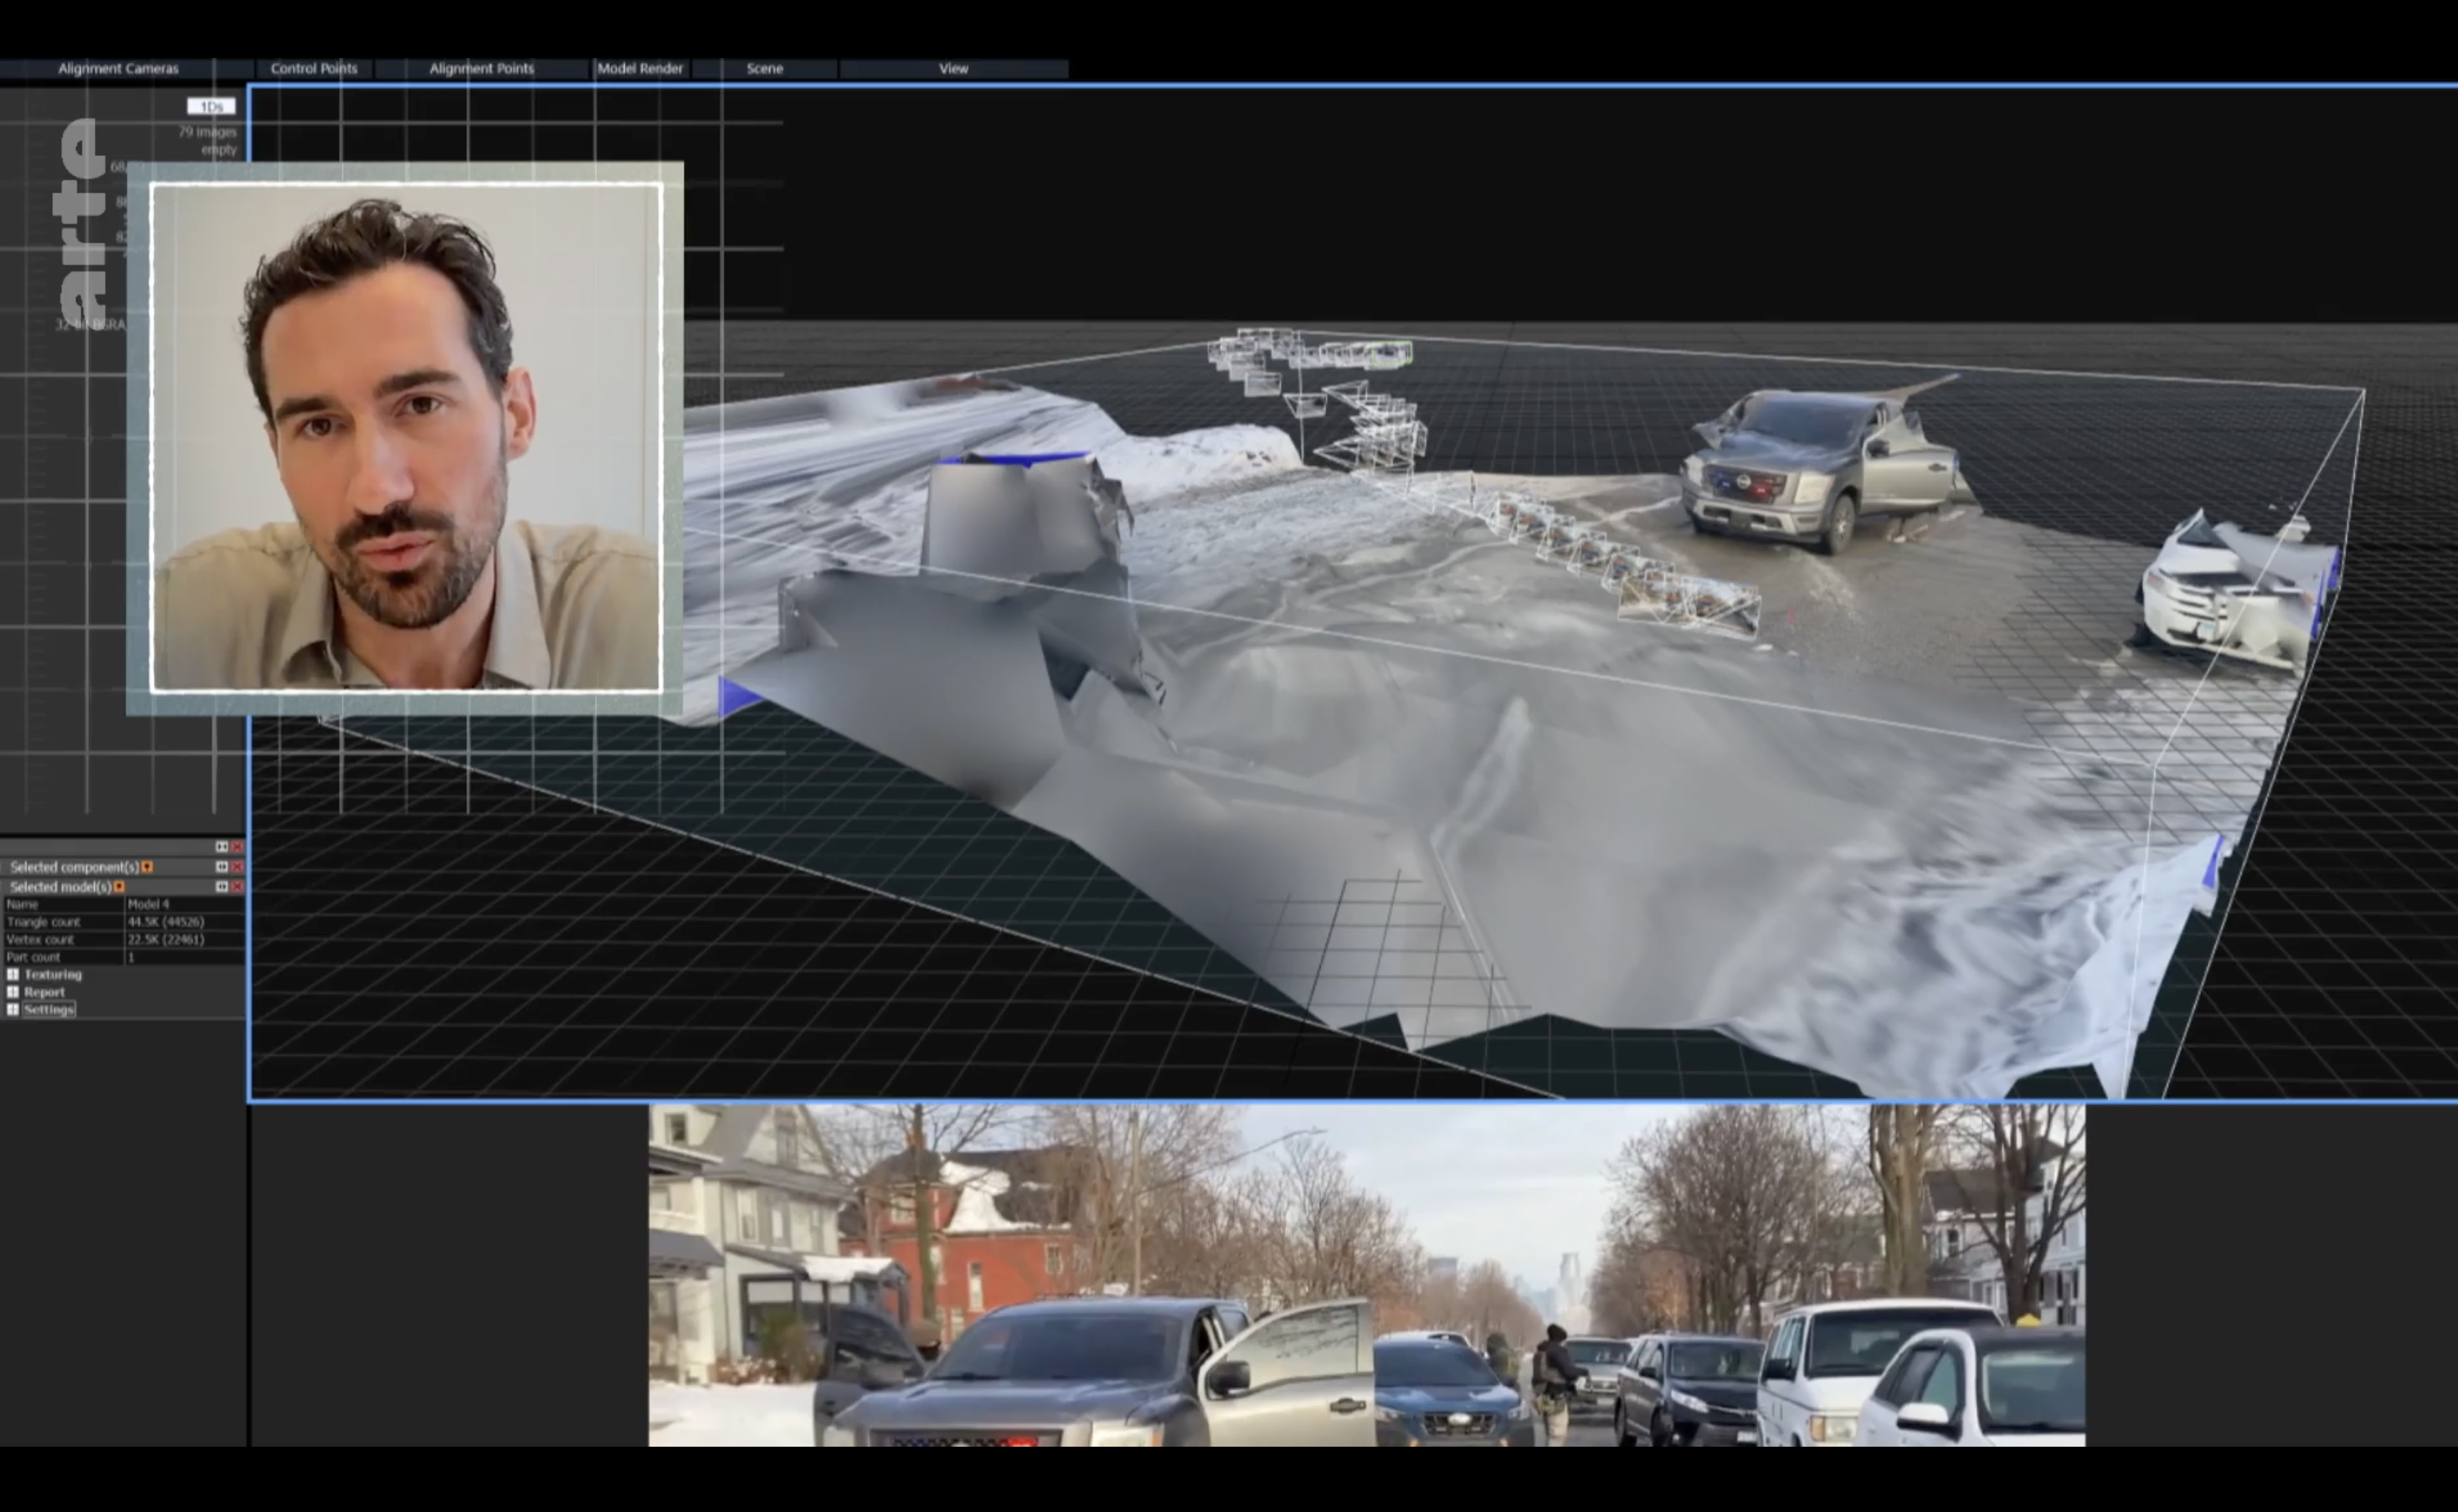The height and width of the screenshot is (1512, 2458).
Task: Click the Report label
Action: [x=44, y=992]
